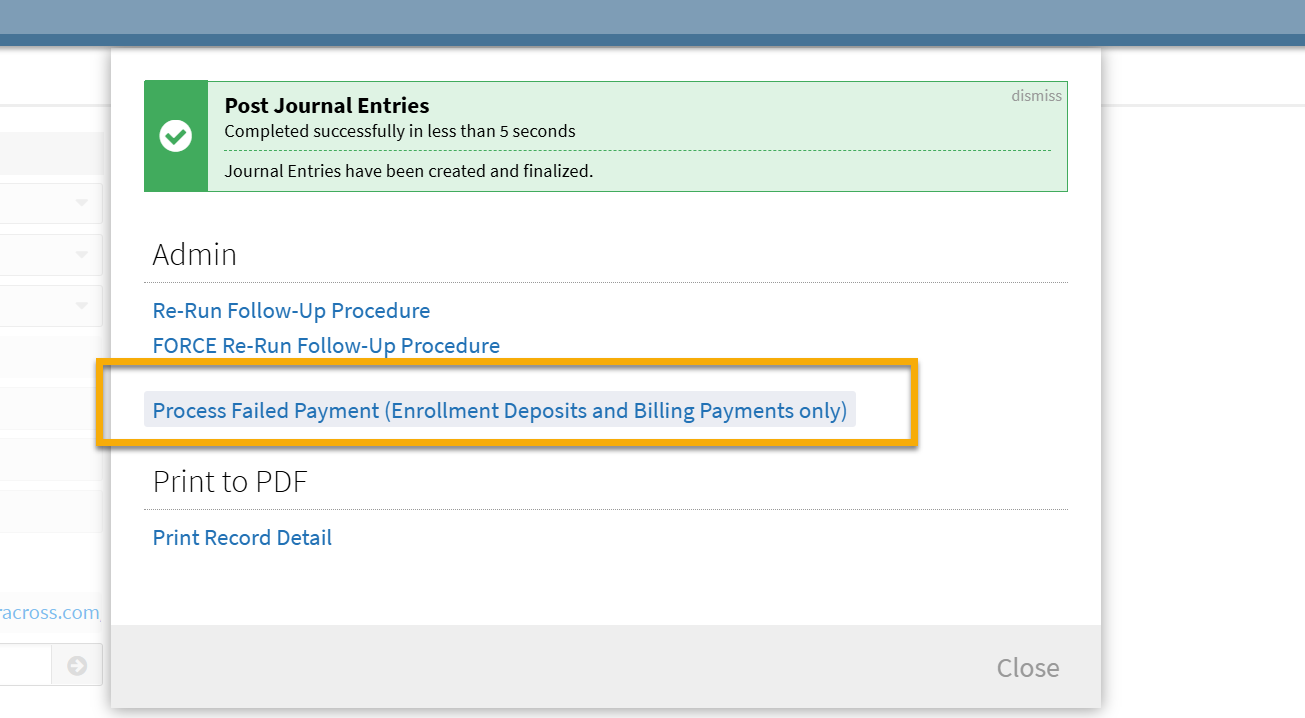Viewport: 1305px width, 718px height.
Task: Click Re-Run Follow-Up Procedure
Action: pyautogui.click(x=291, y=311)
